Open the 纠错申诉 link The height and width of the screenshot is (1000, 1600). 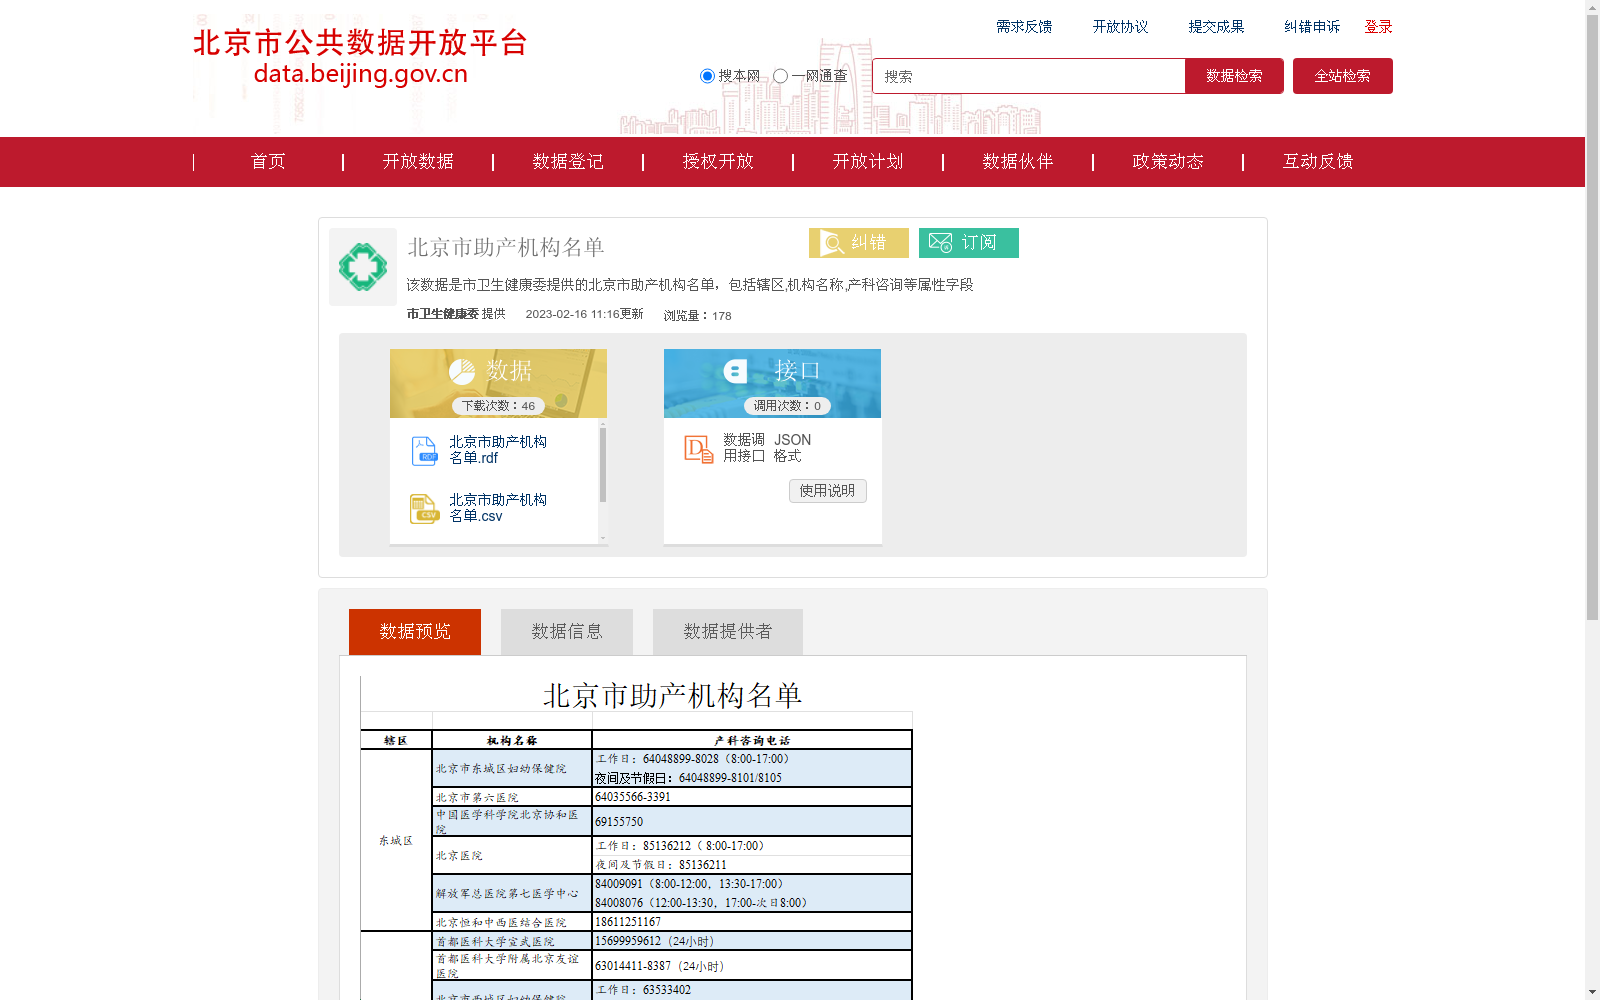pyautogui.click(x=1312, y=27)
